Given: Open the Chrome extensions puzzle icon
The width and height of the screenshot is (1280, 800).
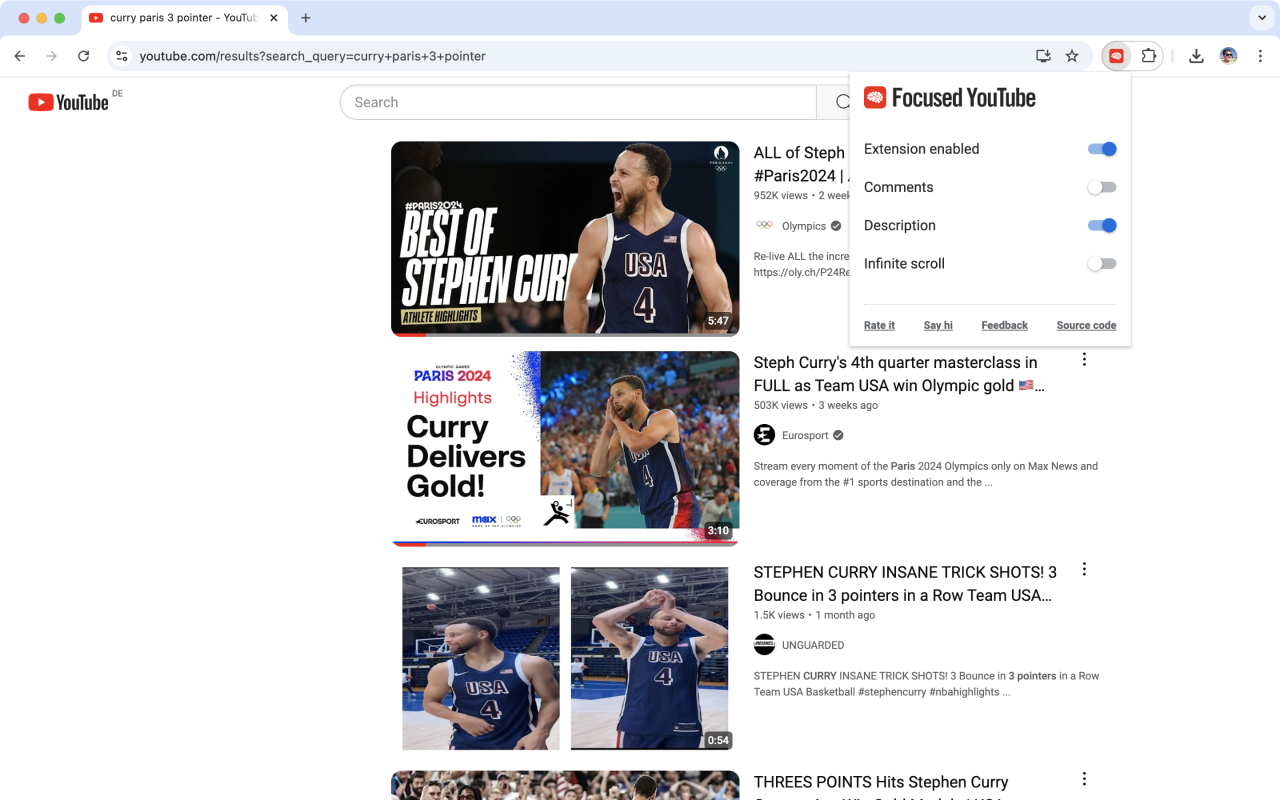Looking at the screenshot, I should coord(1149,56).
